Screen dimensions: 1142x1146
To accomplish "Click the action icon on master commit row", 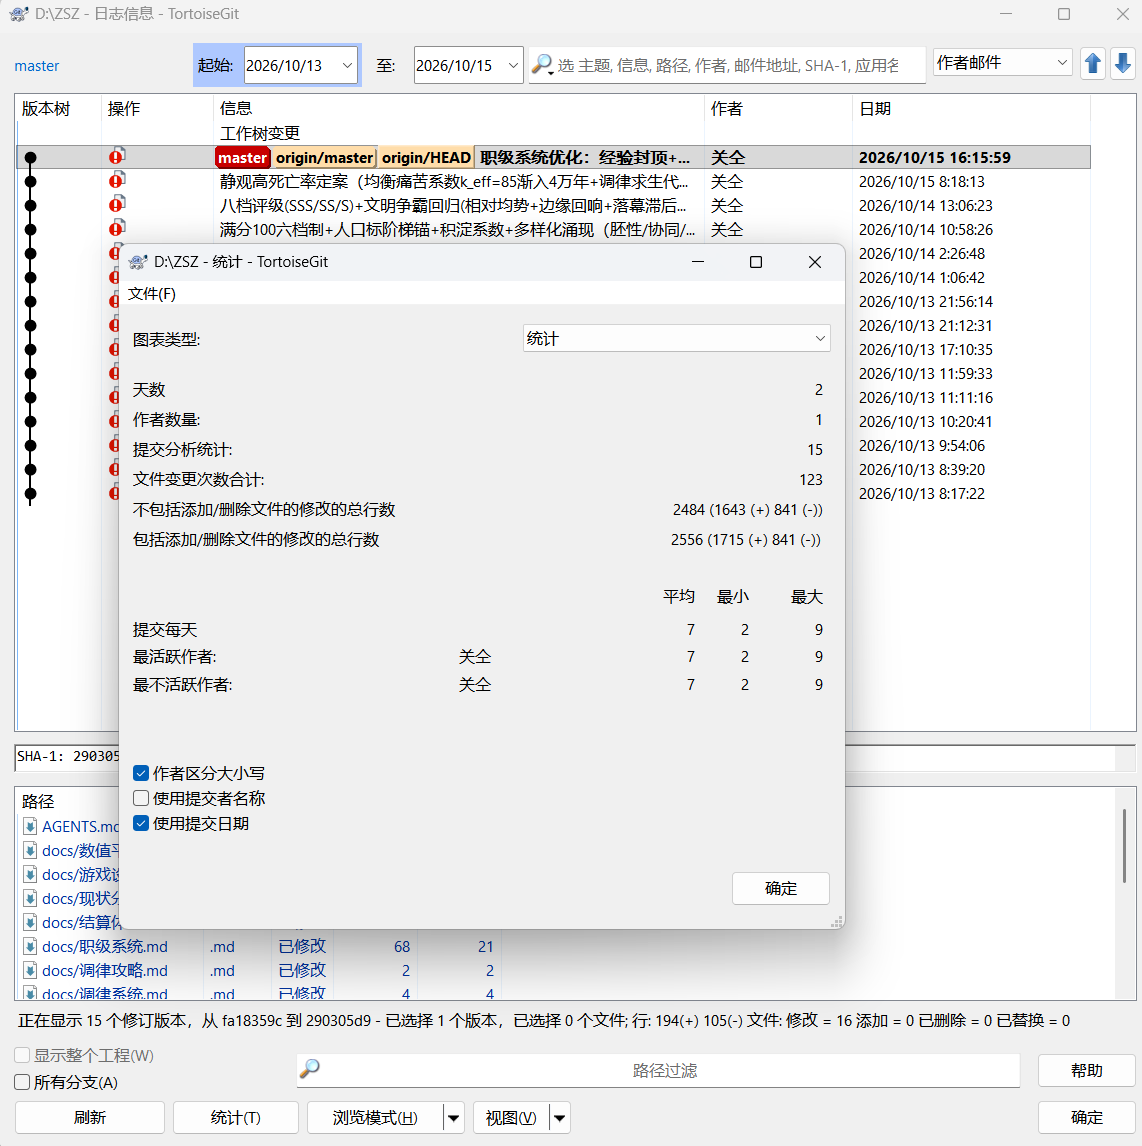I will 117,156.
